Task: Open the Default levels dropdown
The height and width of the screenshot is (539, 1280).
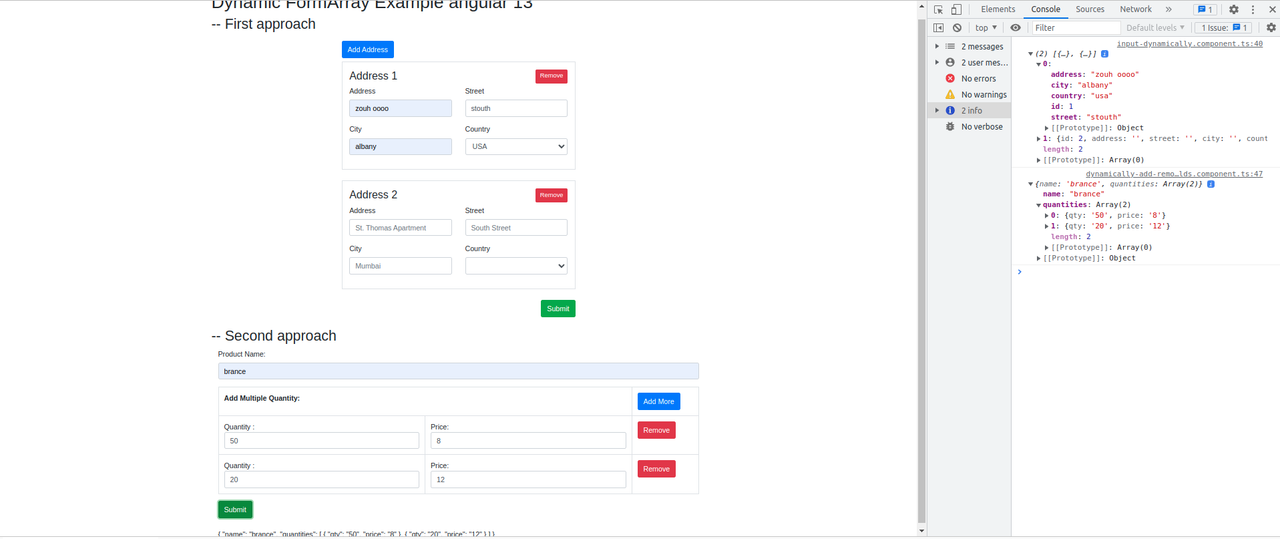Action: pyautogui.click(x=1155, y=28)
